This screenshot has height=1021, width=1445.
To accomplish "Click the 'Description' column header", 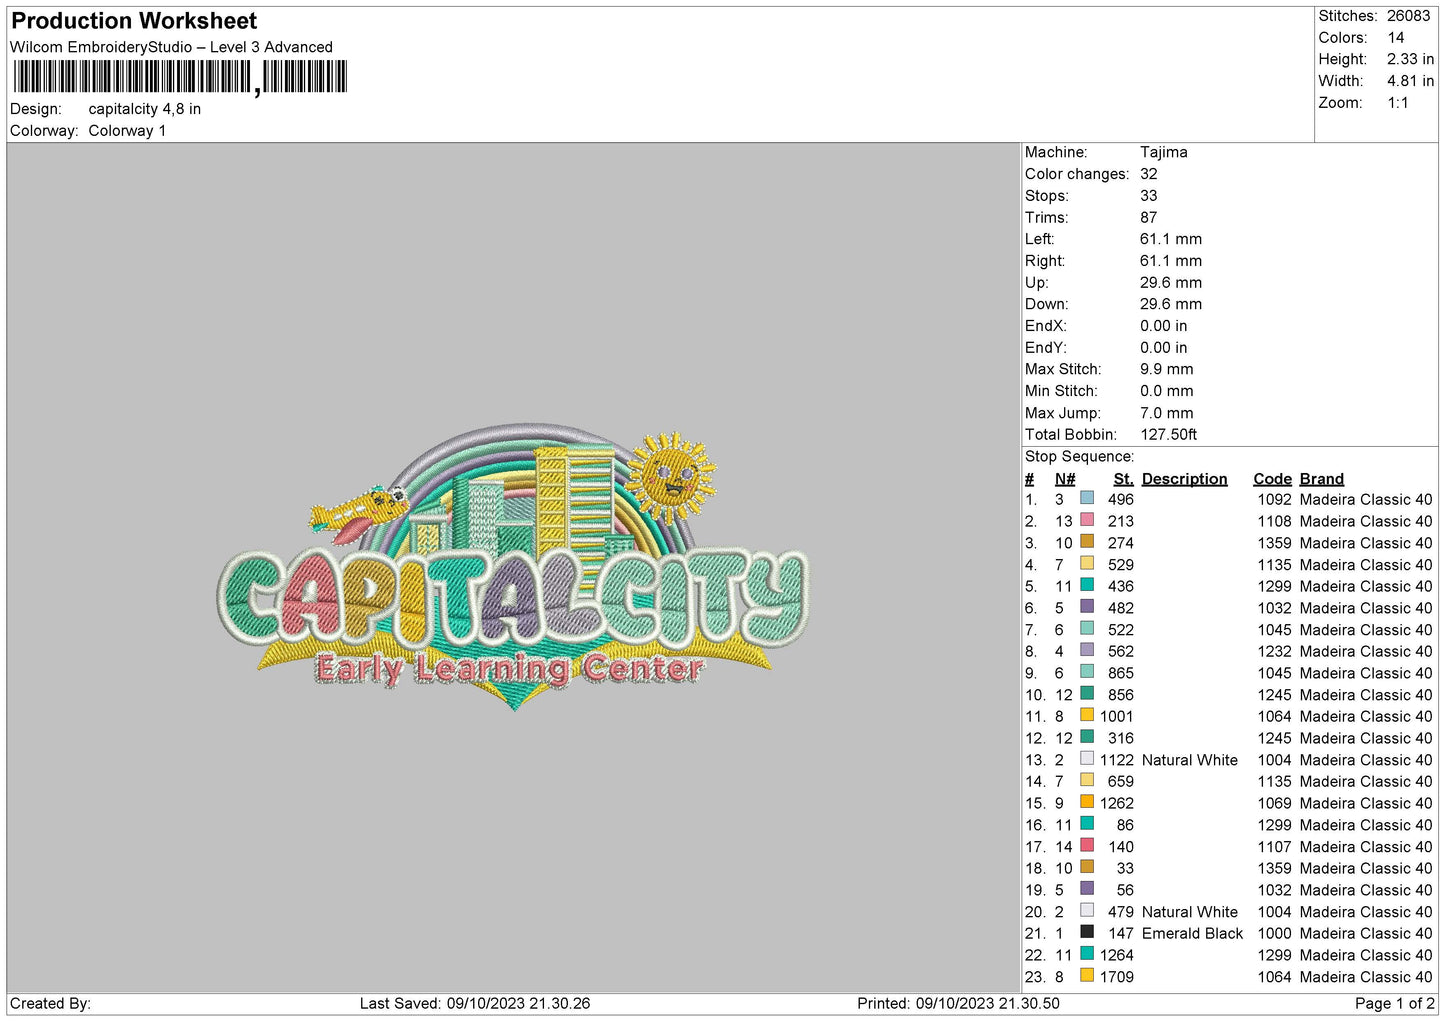I will [1184, 479].
